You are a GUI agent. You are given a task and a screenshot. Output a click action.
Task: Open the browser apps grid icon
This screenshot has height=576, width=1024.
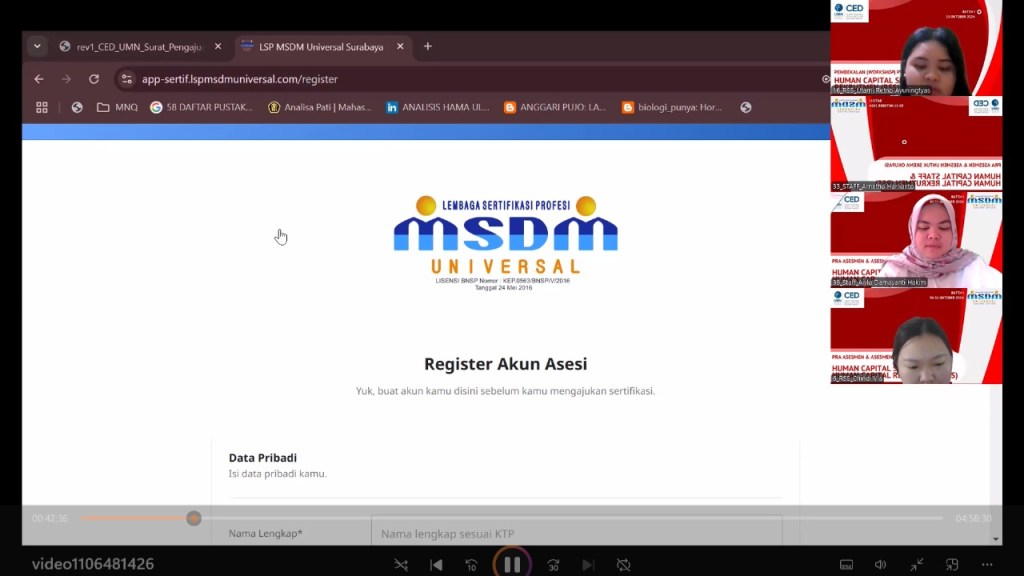tap(42, 107)
